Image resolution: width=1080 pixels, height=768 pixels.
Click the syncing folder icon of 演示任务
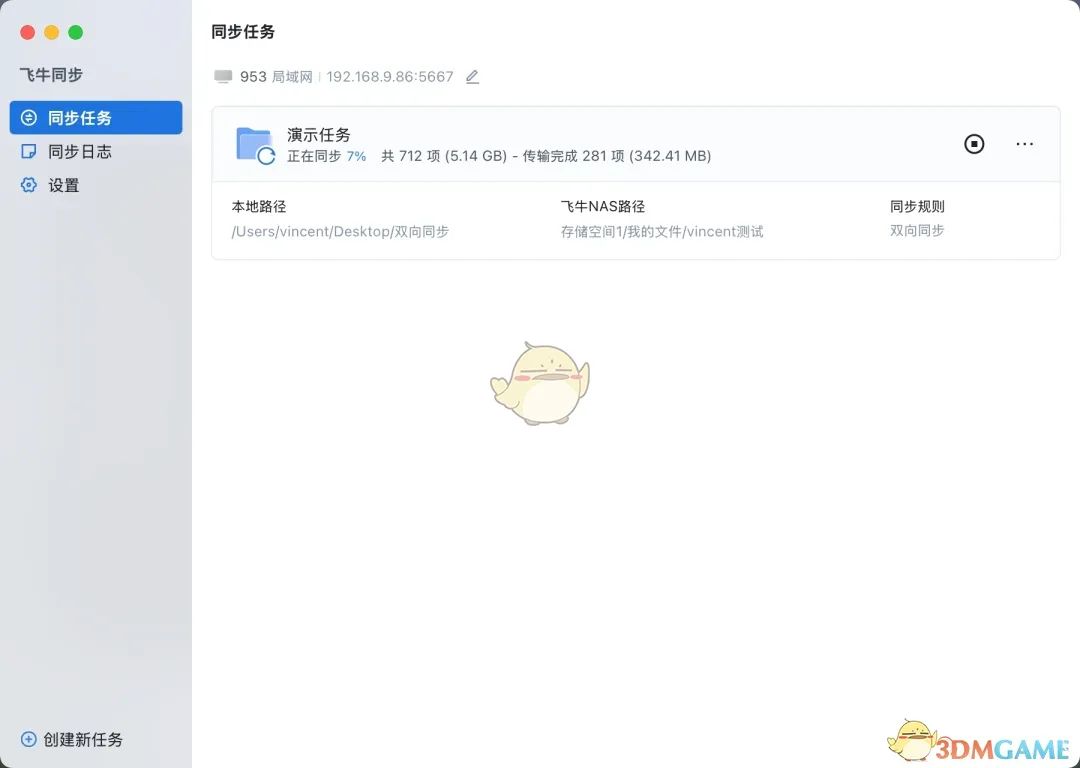pos(255,143)
